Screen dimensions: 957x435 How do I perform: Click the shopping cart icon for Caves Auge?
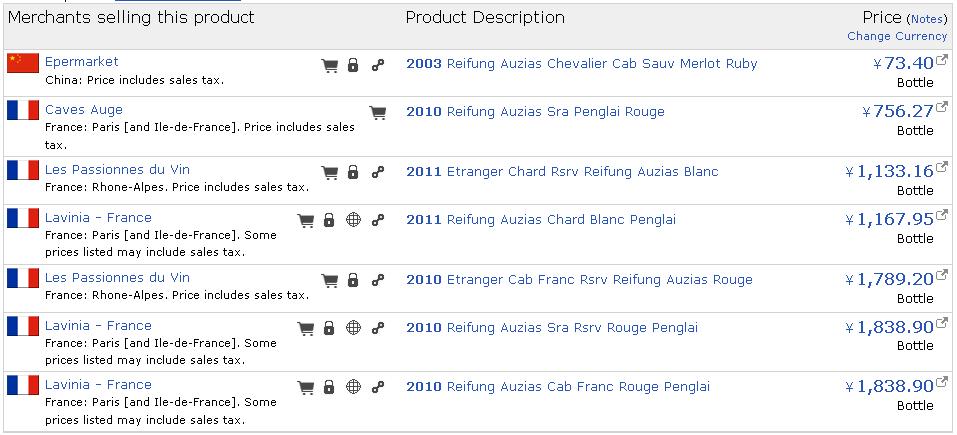point(378,113)
